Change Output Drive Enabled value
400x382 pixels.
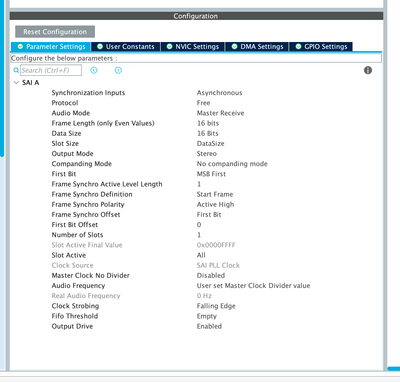[209, 326]
